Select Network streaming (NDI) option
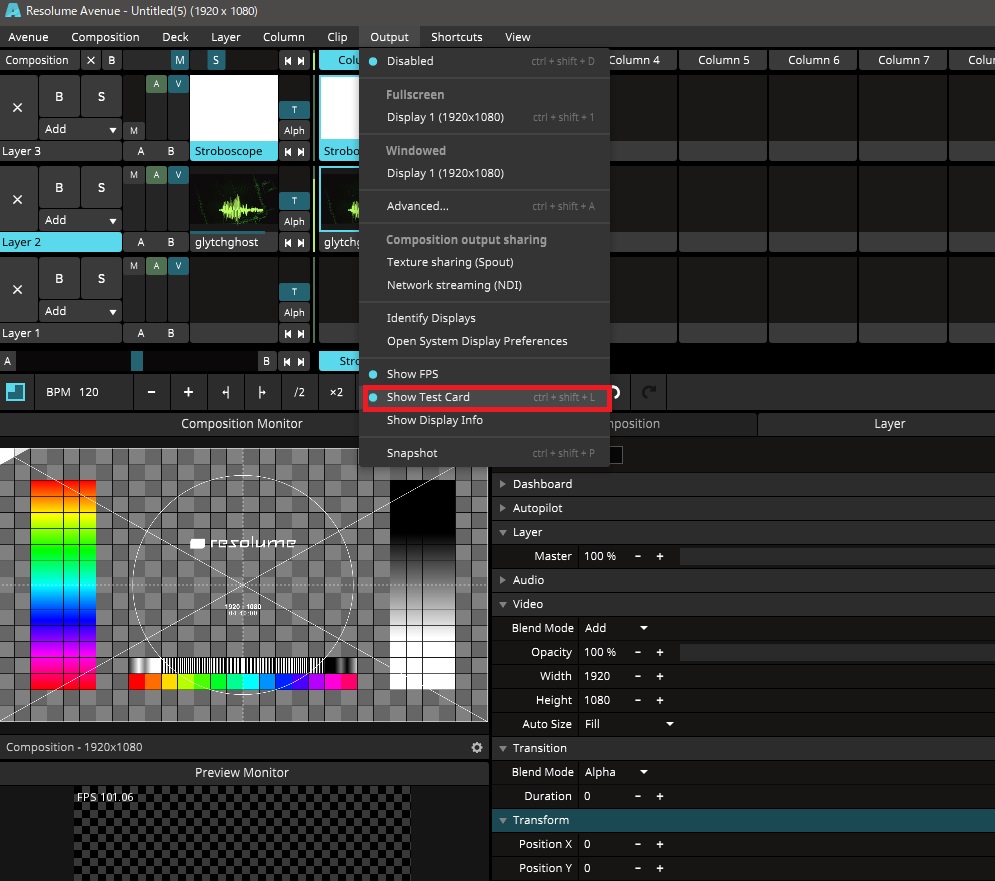Viewport: 995px width, 881px height. pos(485,286)
